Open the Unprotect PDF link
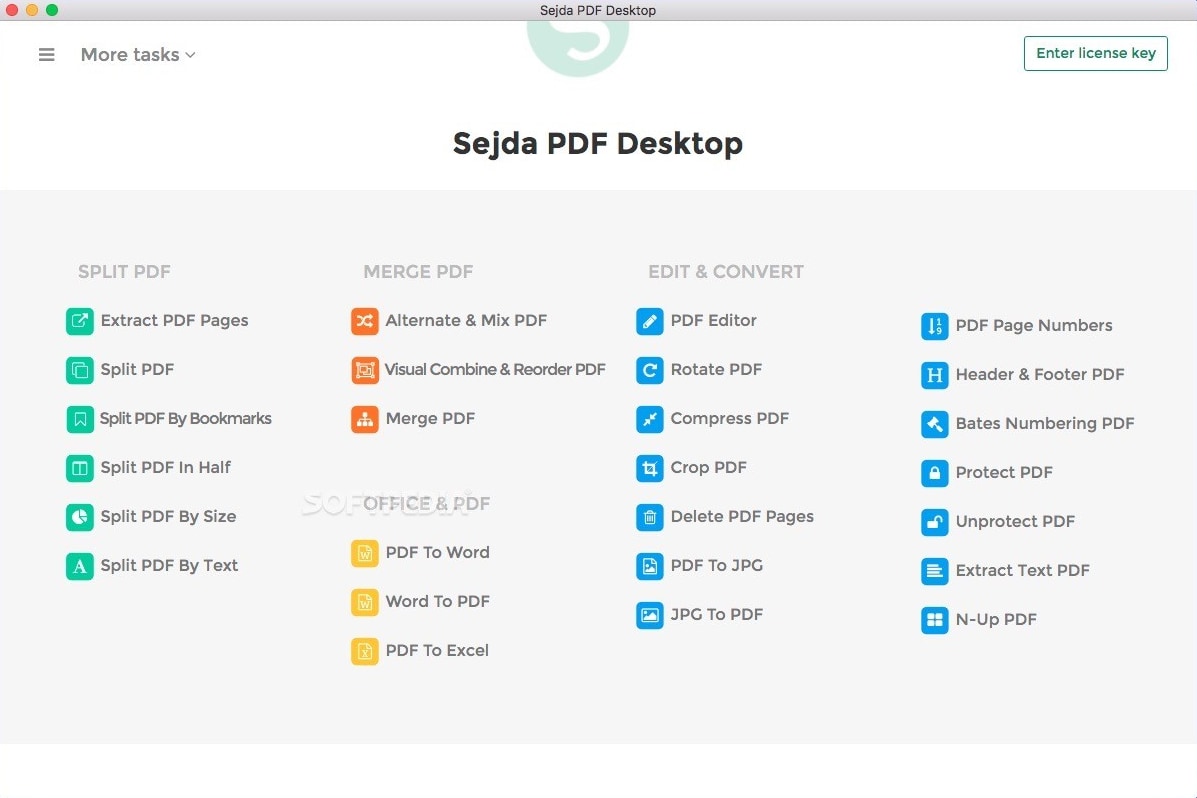The image size is (1197, 798). click(x=1015, y=522)
